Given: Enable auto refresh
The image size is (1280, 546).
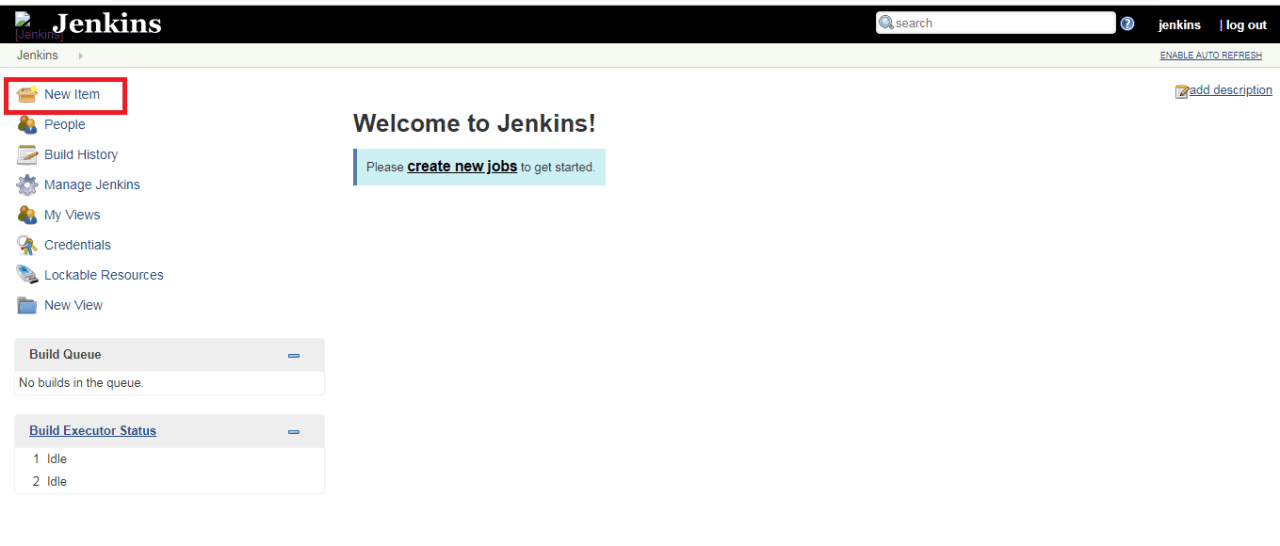Looking at the screenshot, I should point(1211,56).
